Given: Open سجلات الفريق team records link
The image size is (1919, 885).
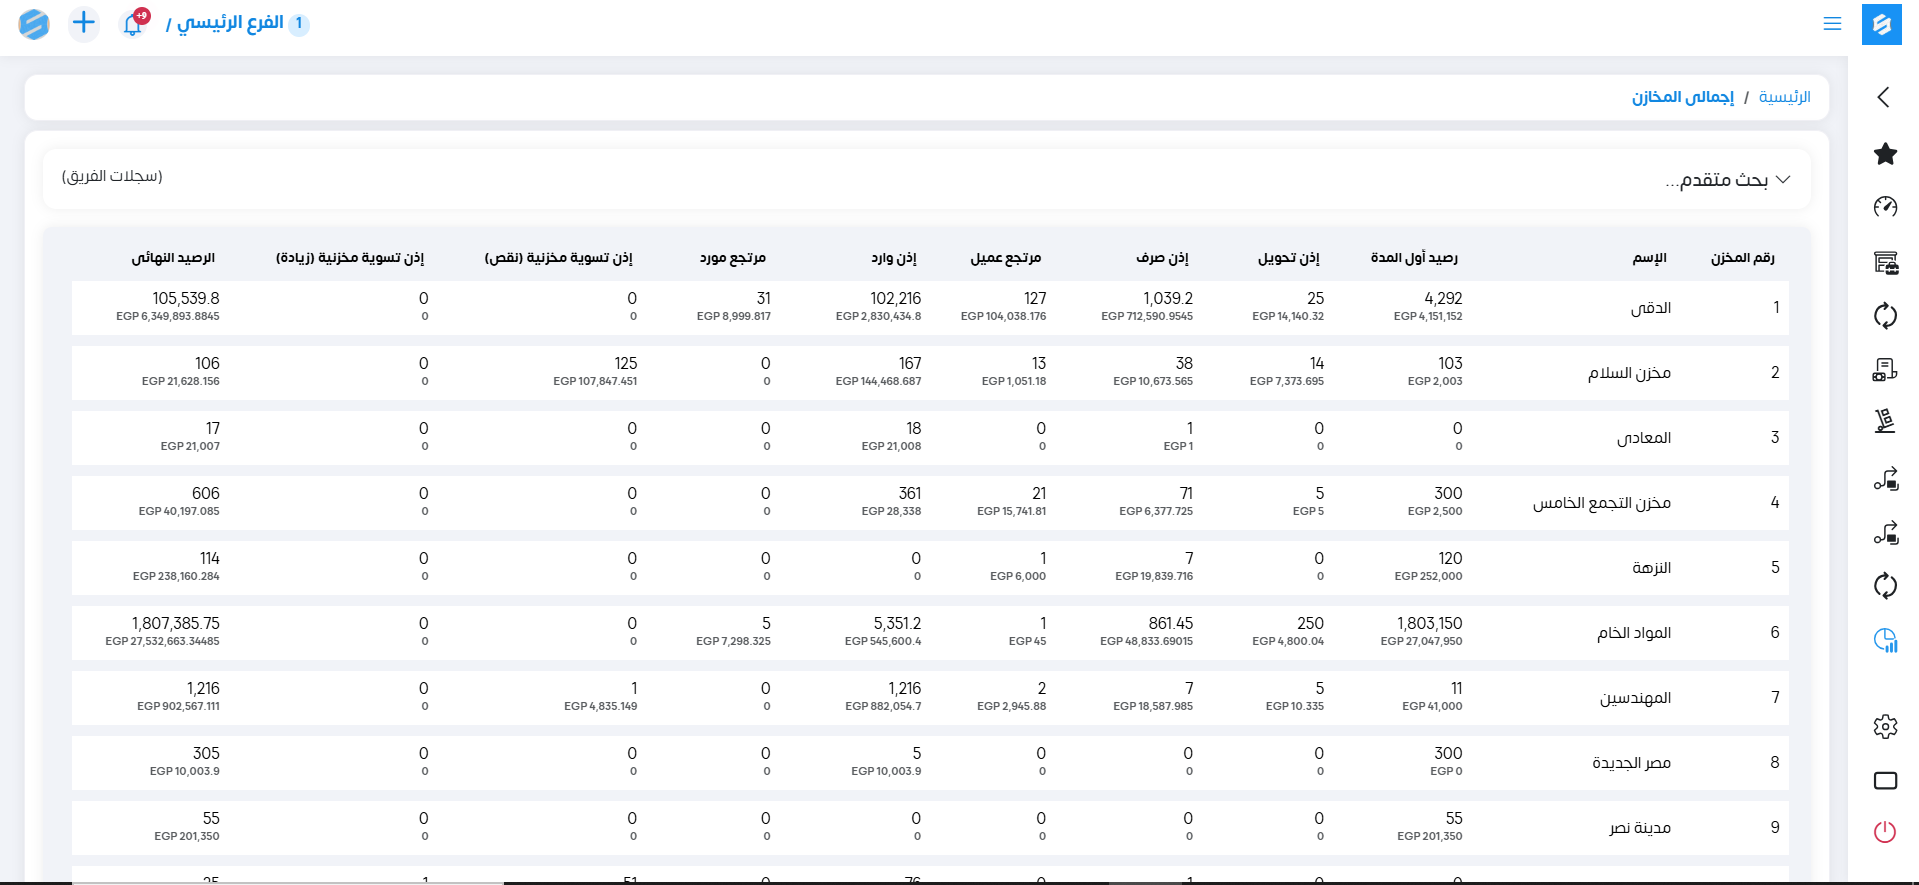Looking at the screenshot, I should click(112, 176).
